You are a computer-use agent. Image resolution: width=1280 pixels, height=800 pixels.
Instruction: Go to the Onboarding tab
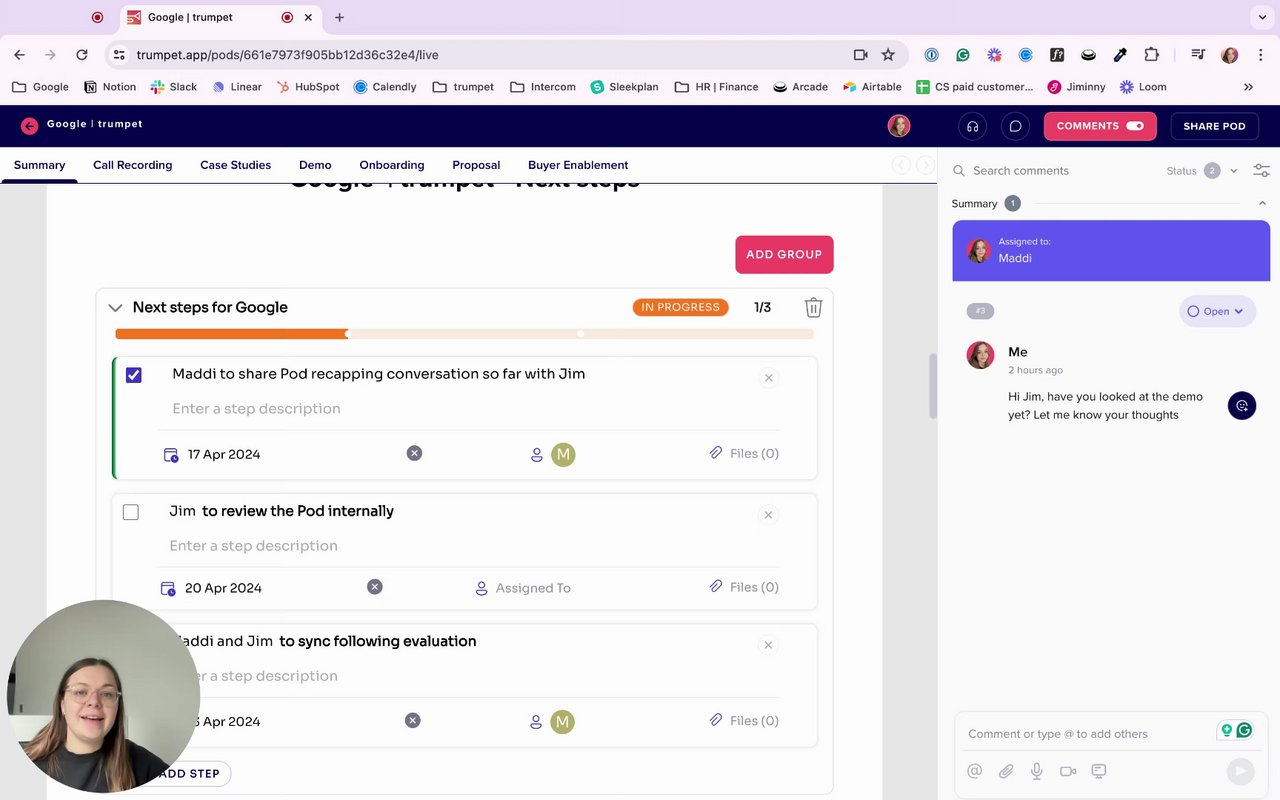[392, 165]
